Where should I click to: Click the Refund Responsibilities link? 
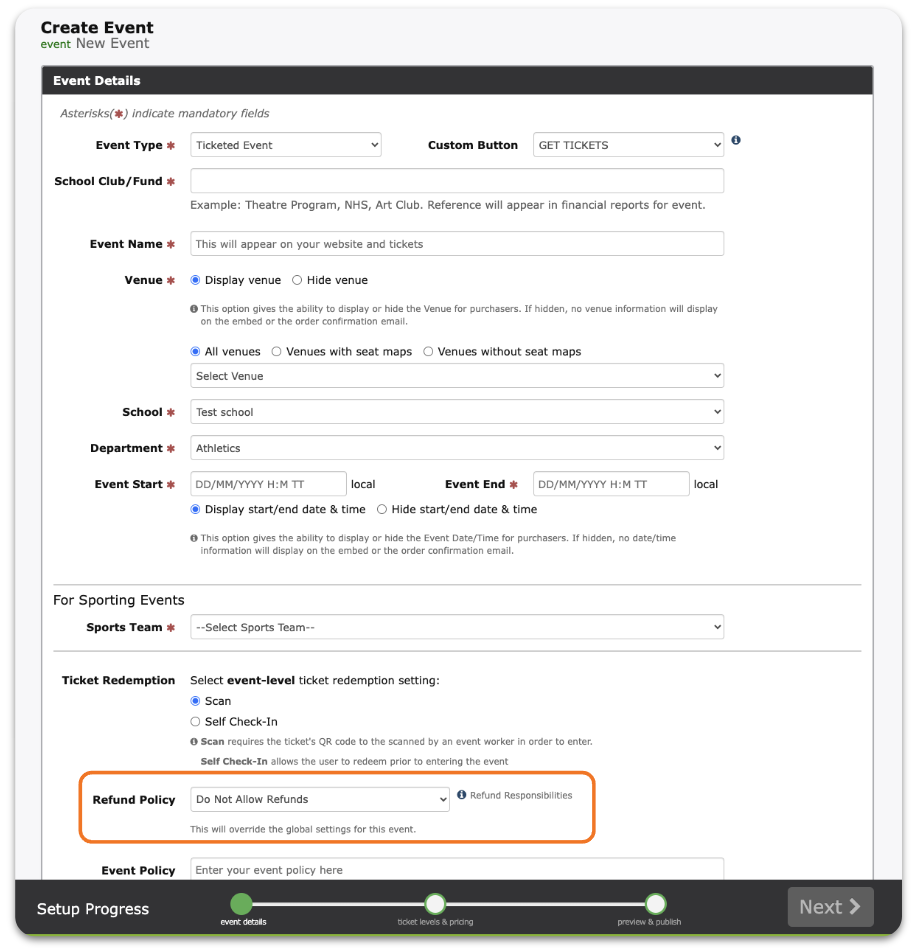coord(521,796)
